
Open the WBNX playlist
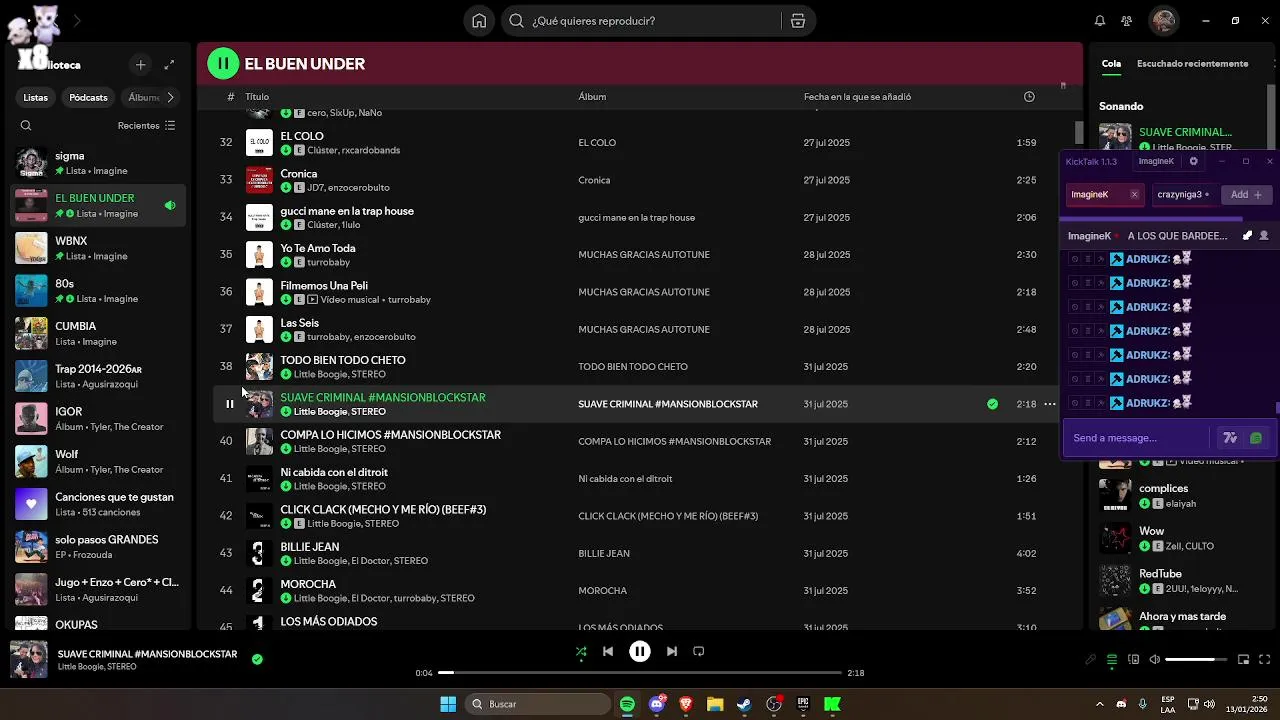tap(98, 248)
